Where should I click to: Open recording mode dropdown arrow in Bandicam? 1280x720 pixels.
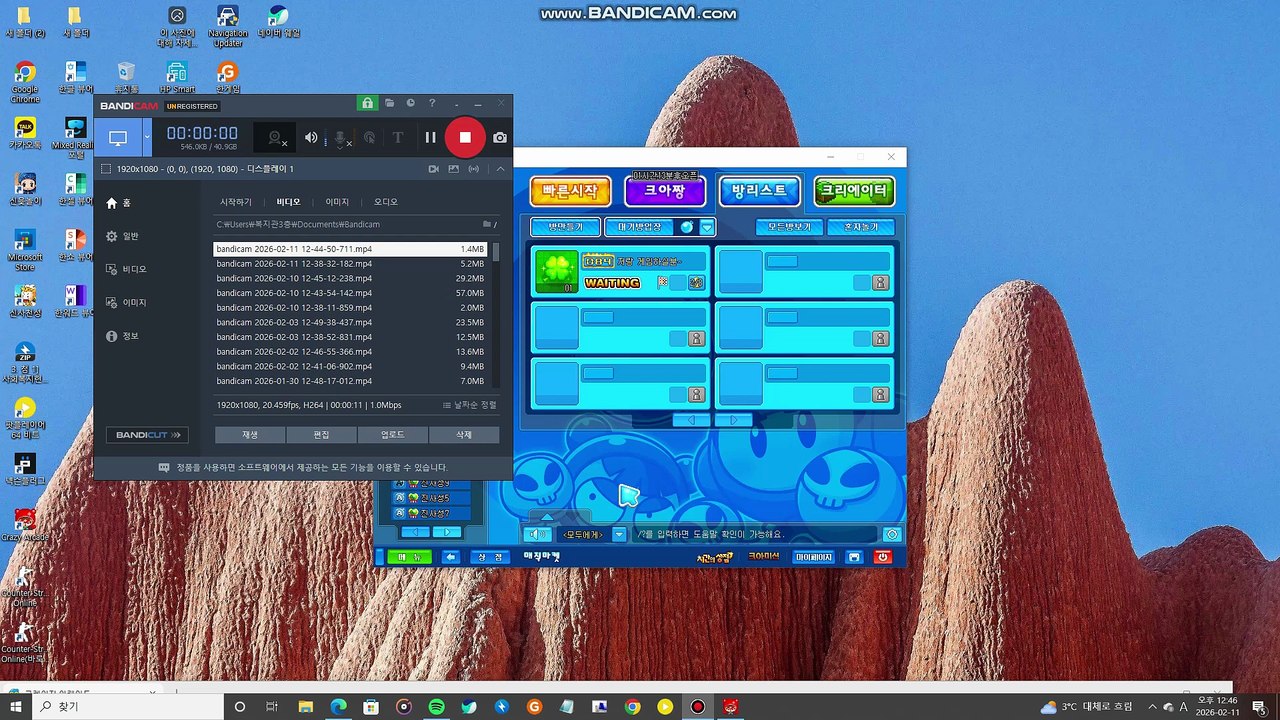tap(147, 138)
